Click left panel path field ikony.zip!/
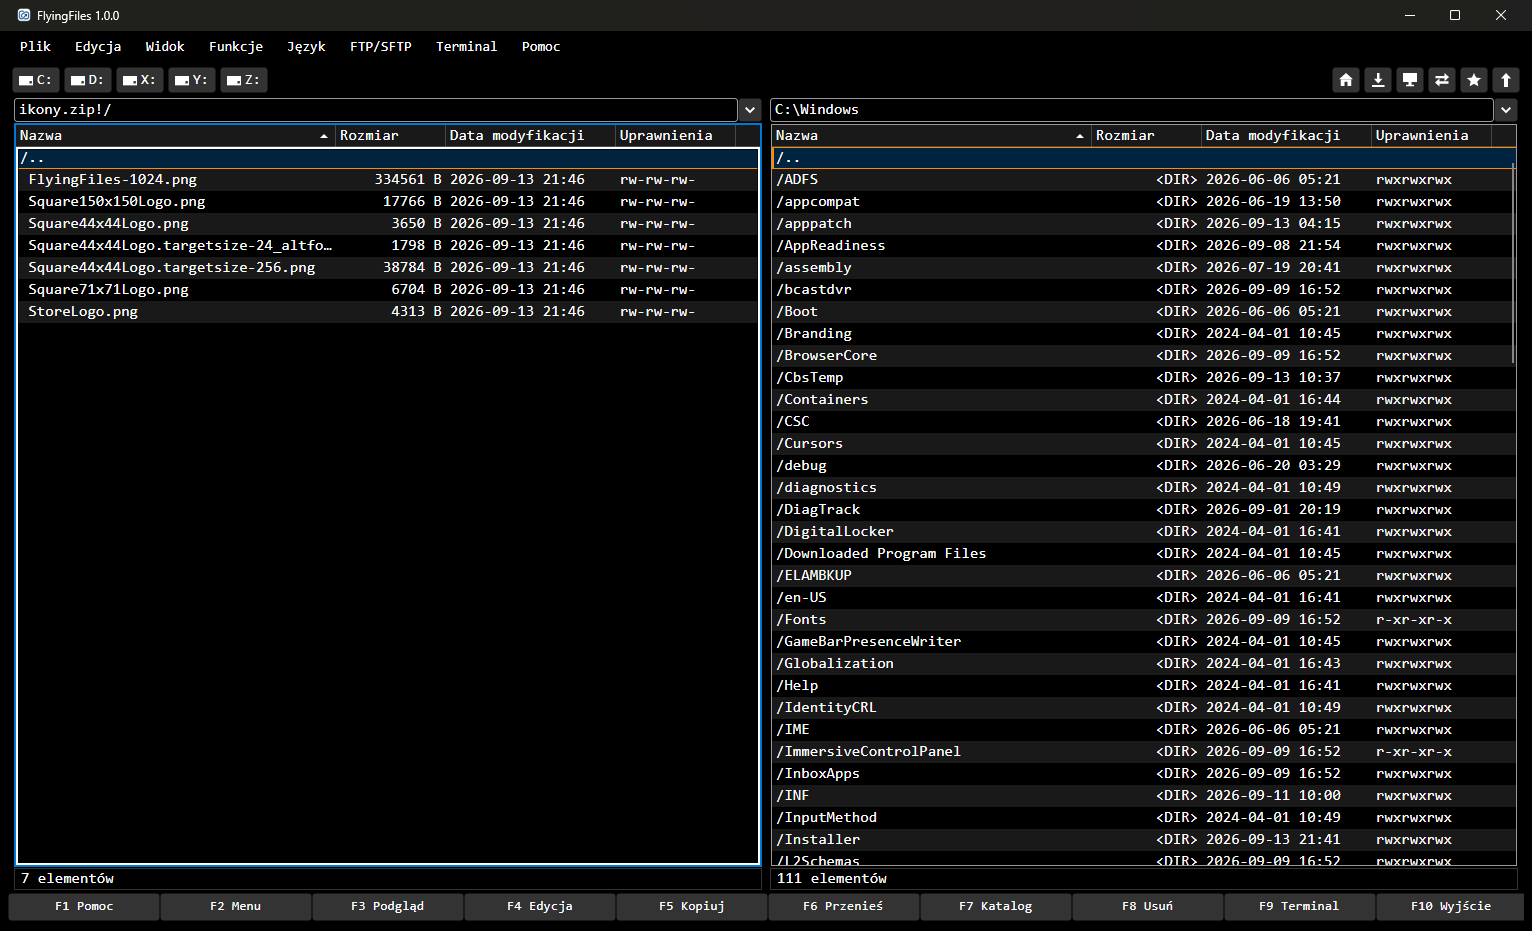 pyautogui.click(x=376, y=110)
